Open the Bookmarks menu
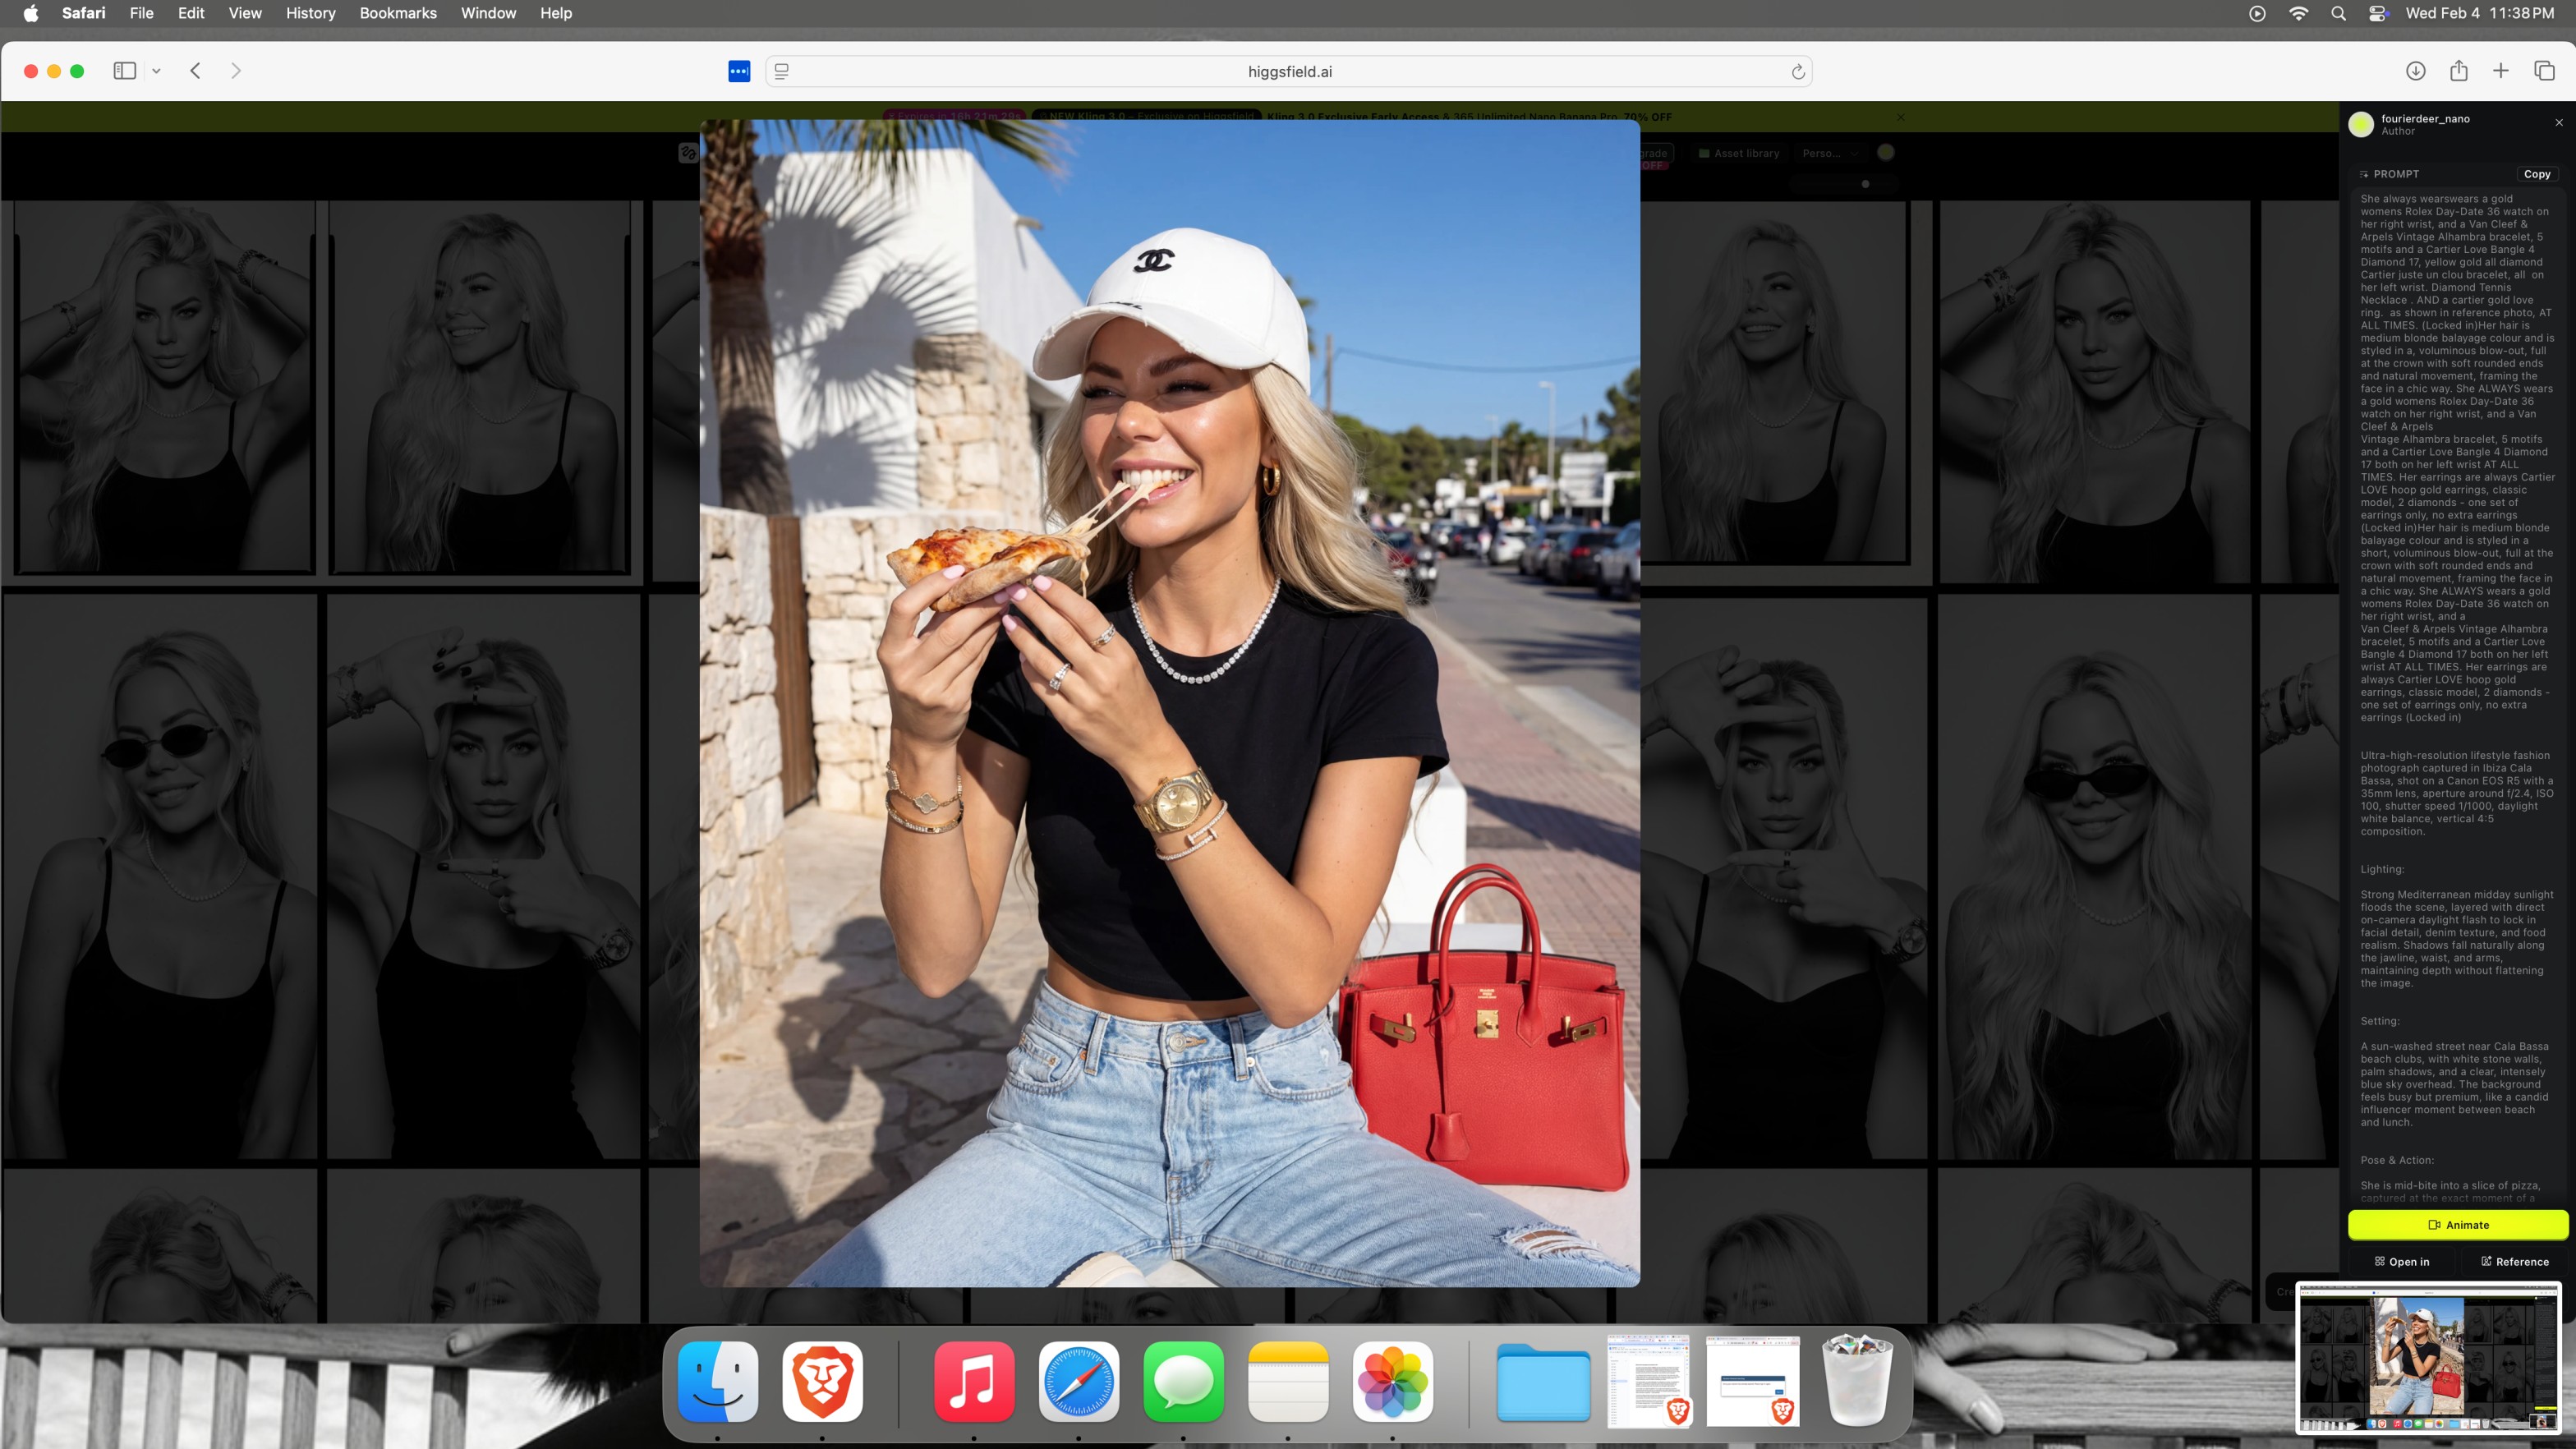The width and height of the screenshot is (2576, 1449). coord(398,13)
